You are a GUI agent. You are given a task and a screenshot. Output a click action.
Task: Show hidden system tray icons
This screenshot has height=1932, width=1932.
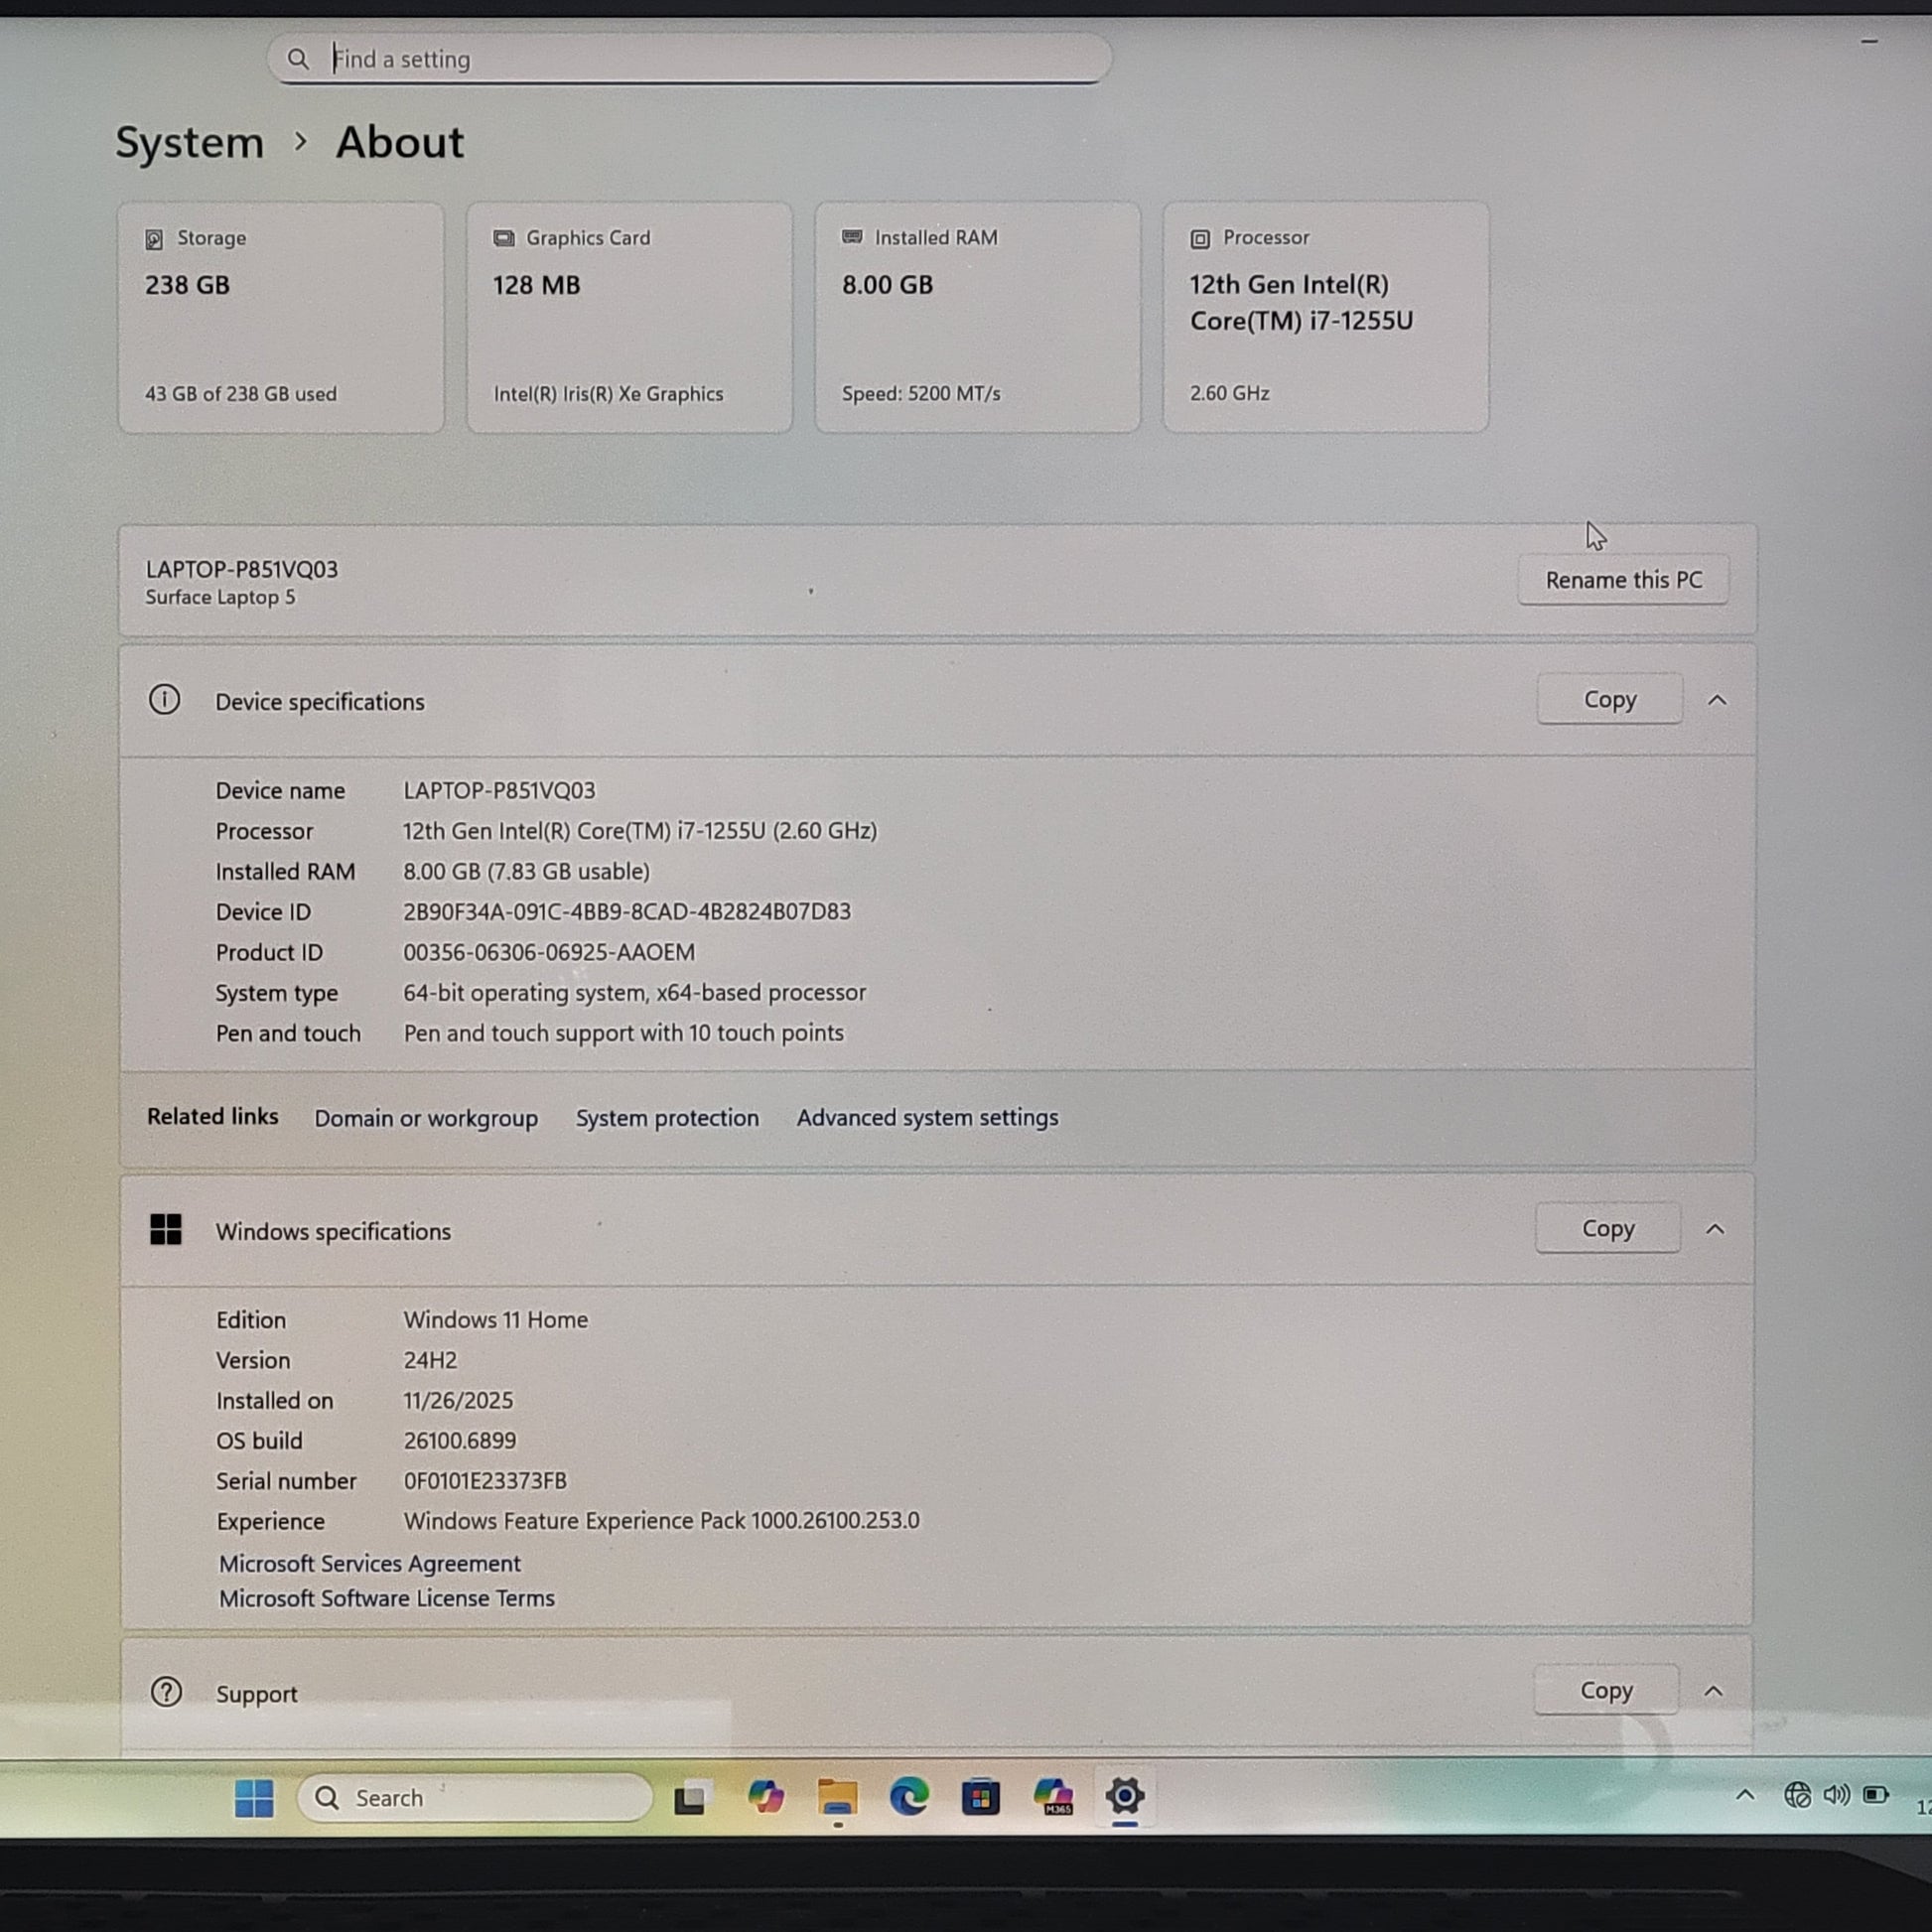(1745, 1795)
